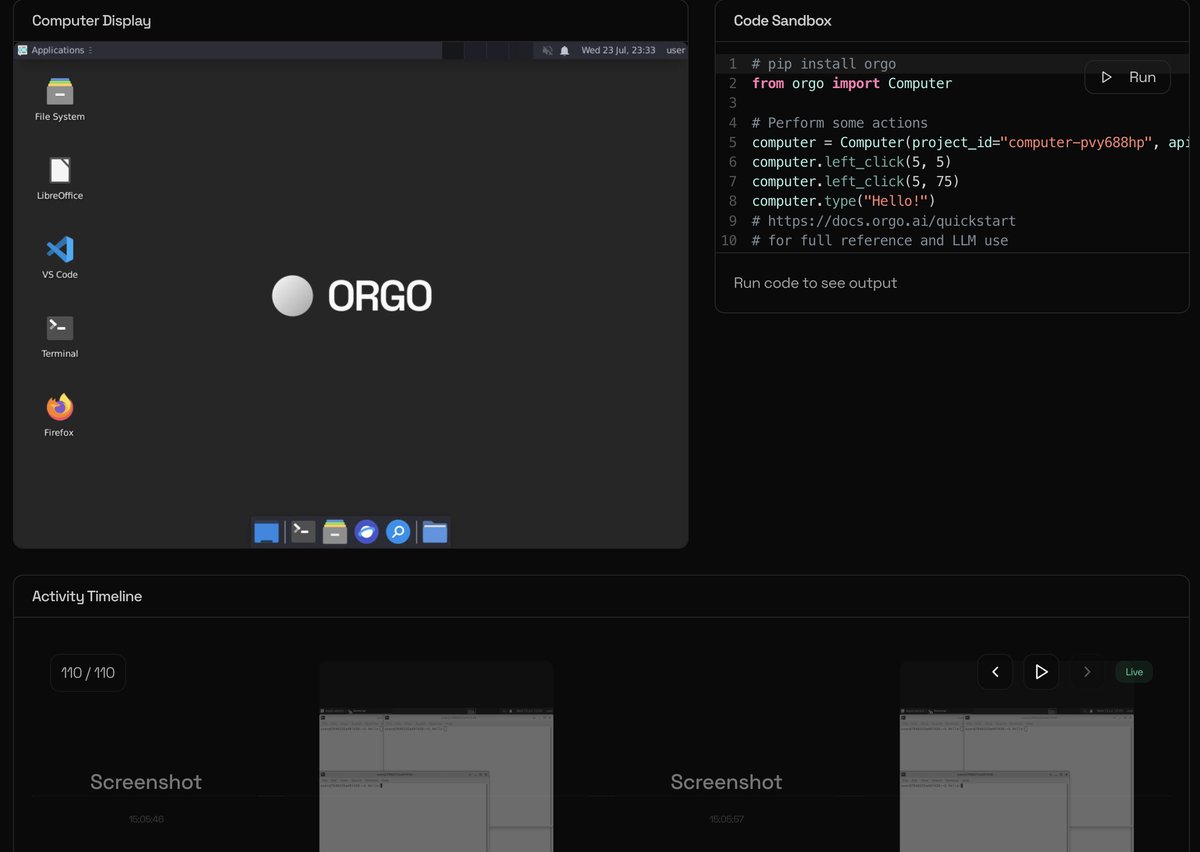1200x852 pixels.
Task: Open the user menu in top panel
Action: pyautogui.click(x=676, y=50)
